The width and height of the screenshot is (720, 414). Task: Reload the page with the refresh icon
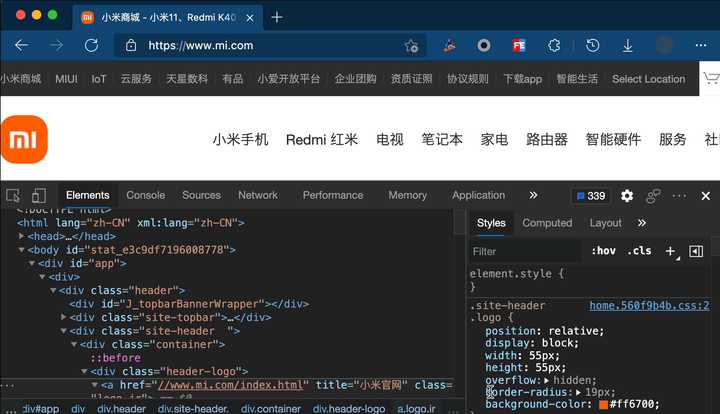tap(91, 45)
